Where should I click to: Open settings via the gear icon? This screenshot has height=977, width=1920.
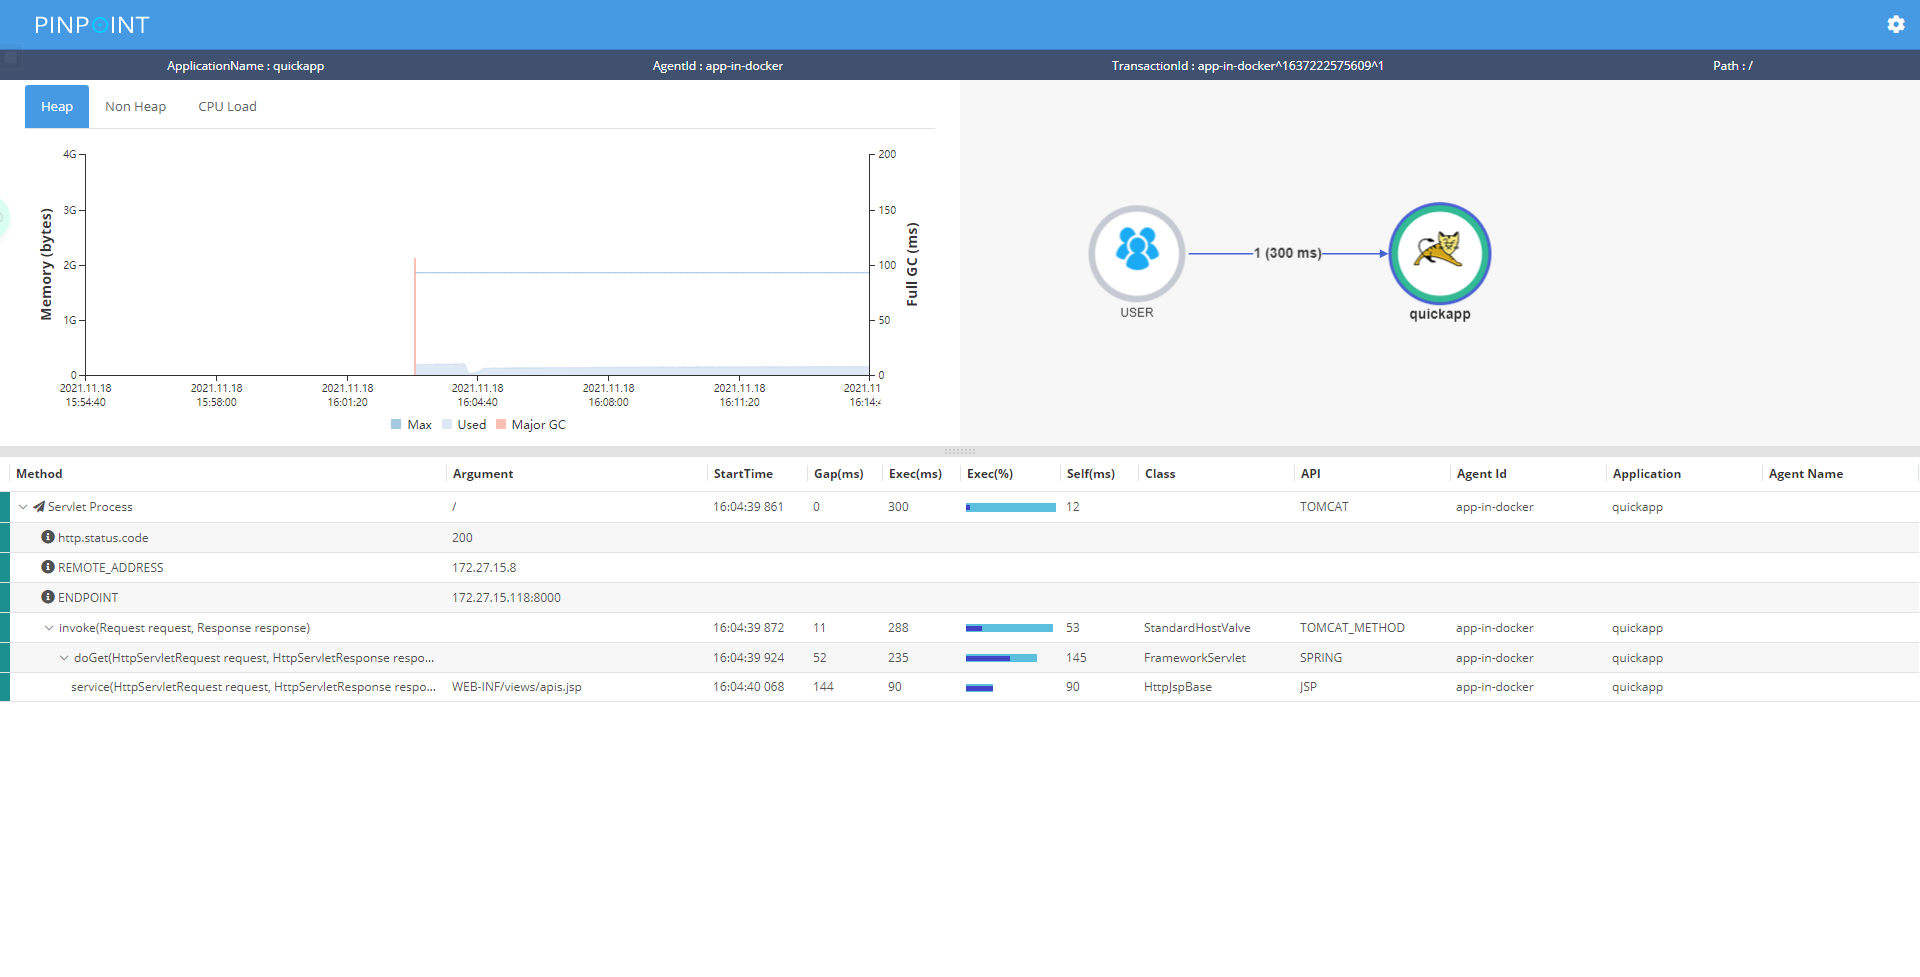pos(1895,25)
